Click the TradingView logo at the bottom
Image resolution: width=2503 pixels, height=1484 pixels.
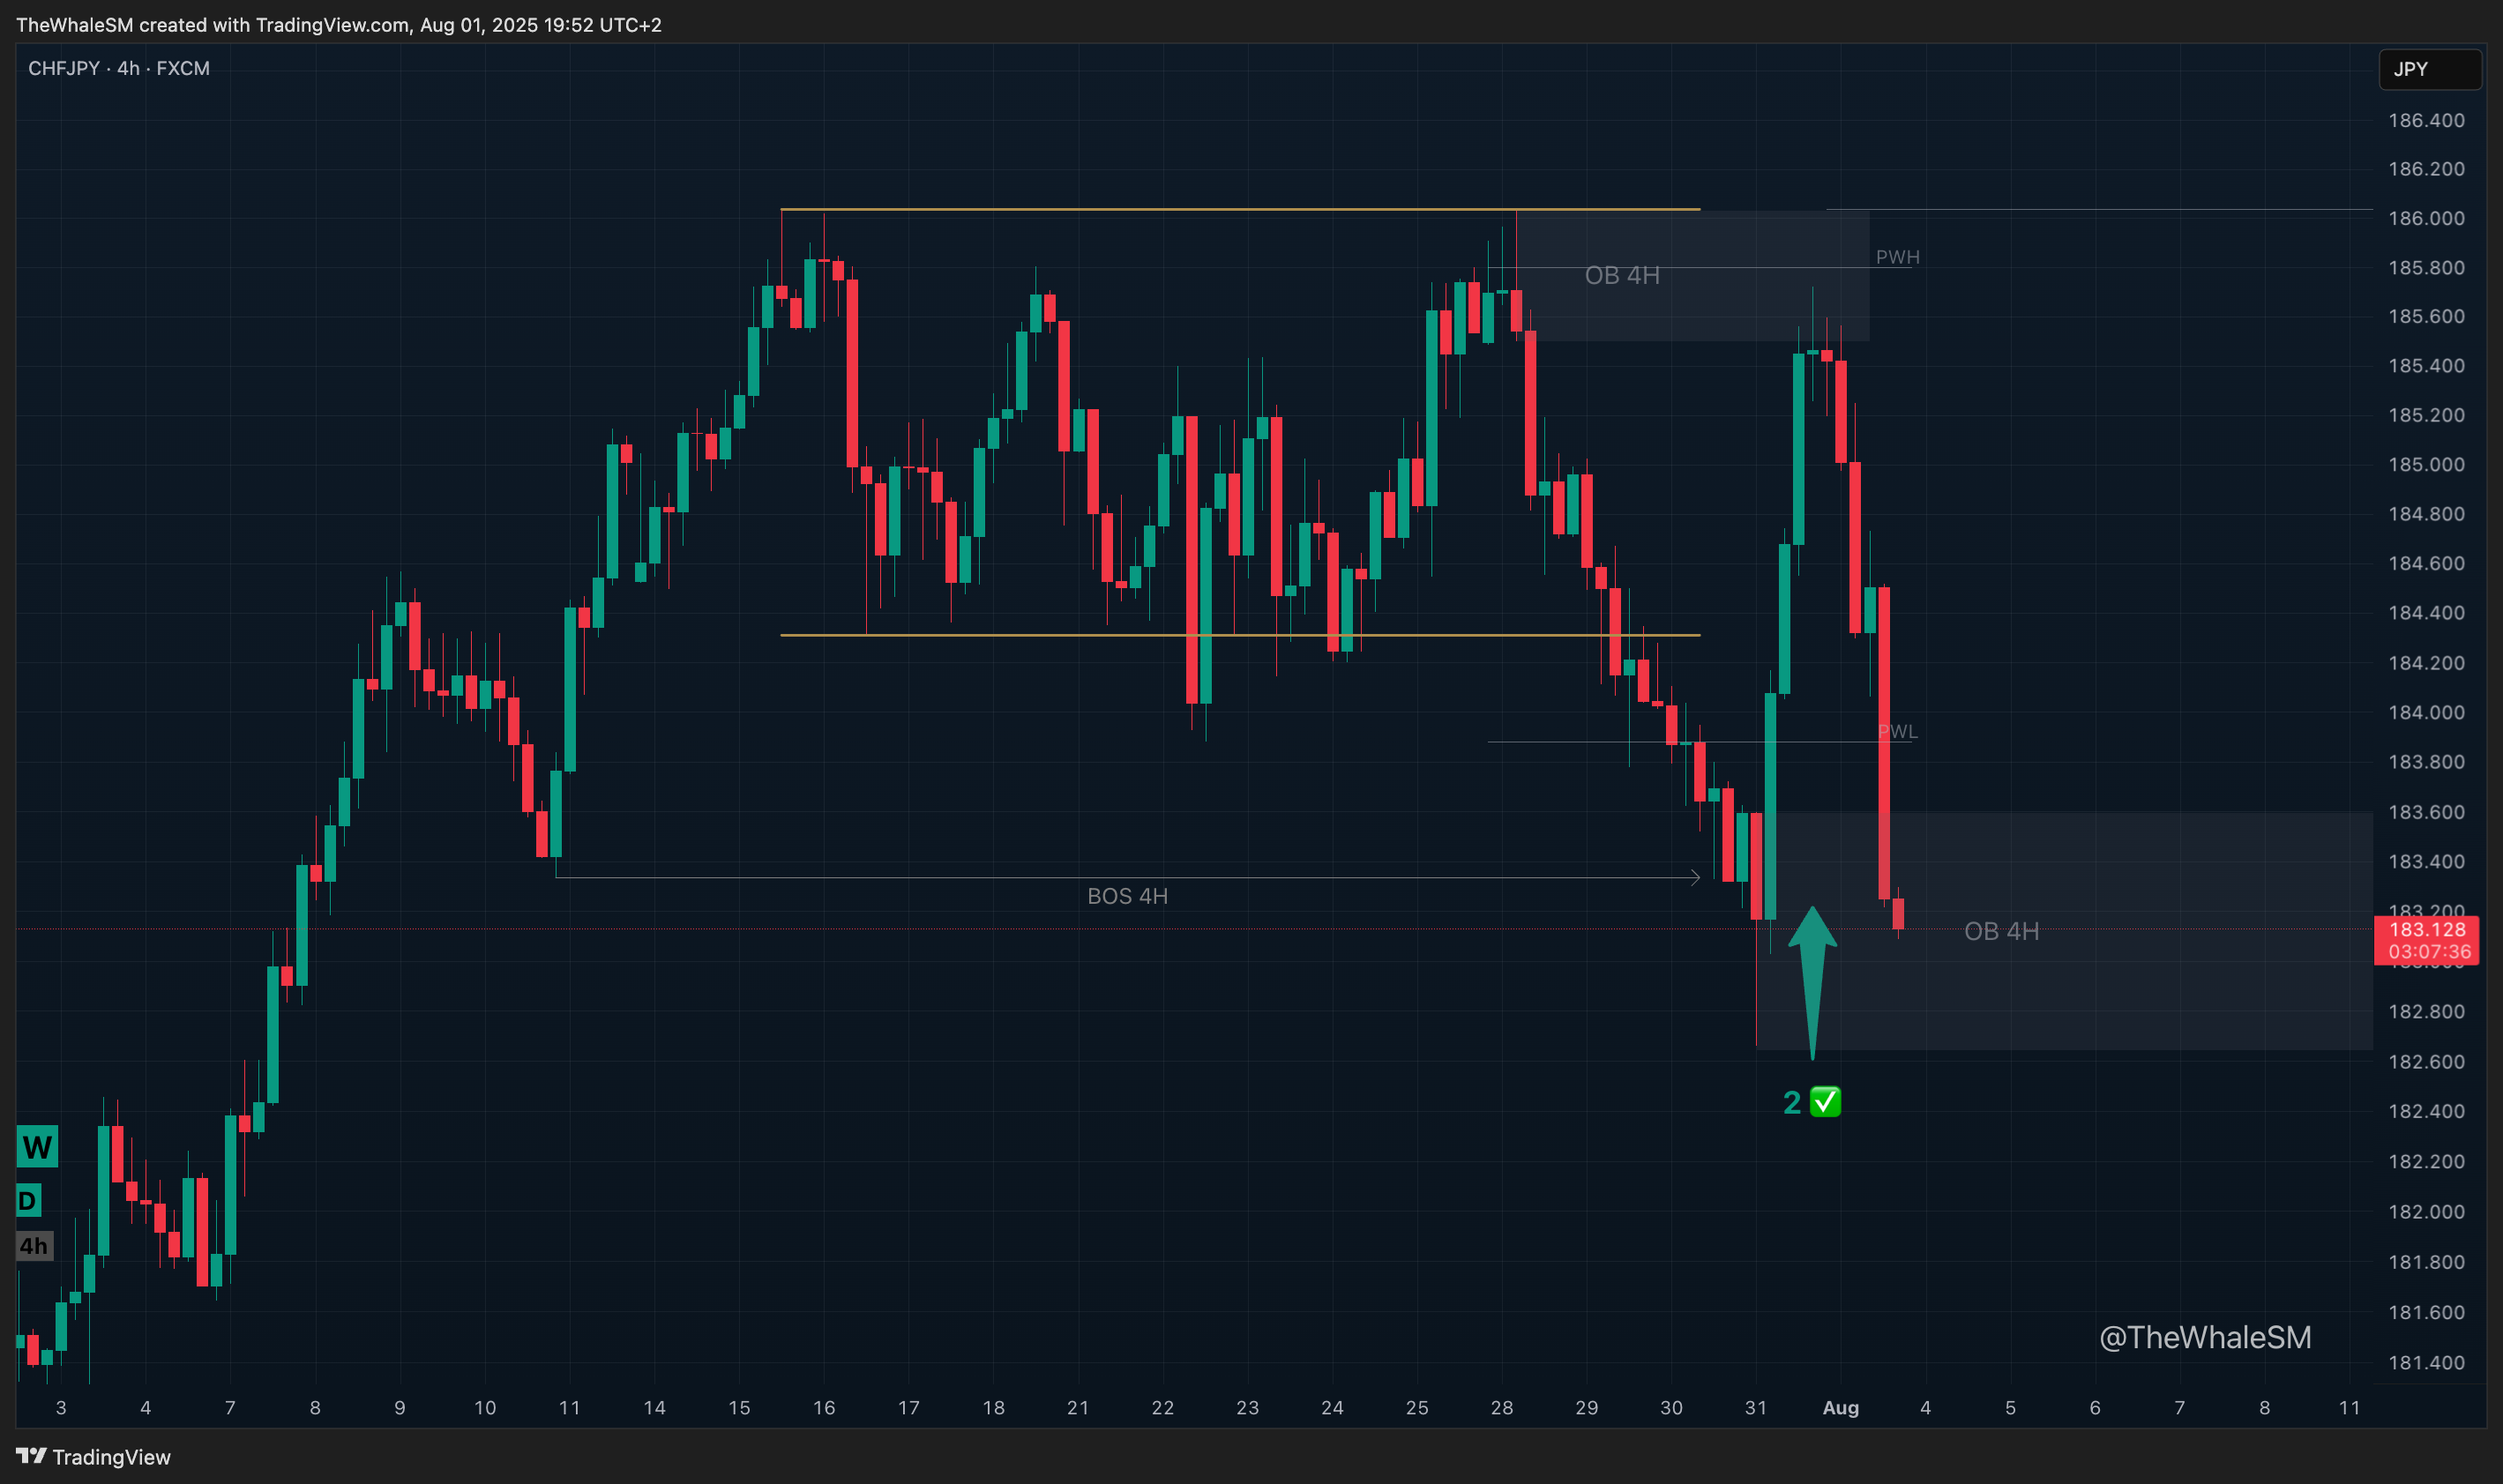[x=93, y=1456]
